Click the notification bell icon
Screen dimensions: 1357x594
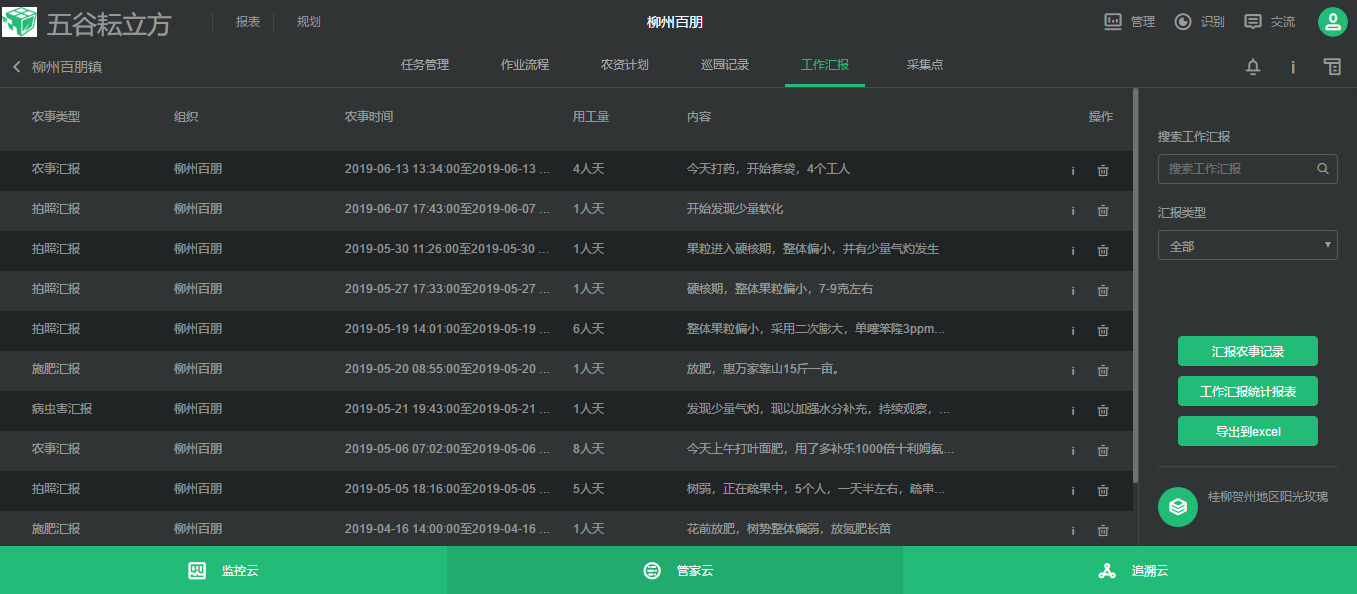(1252, 67)
